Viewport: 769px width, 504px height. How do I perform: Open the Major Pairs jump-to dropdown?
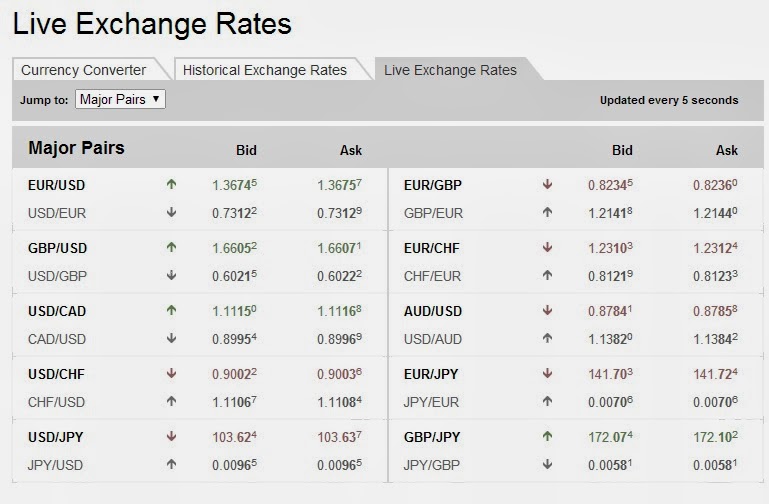tap(120, 99)
